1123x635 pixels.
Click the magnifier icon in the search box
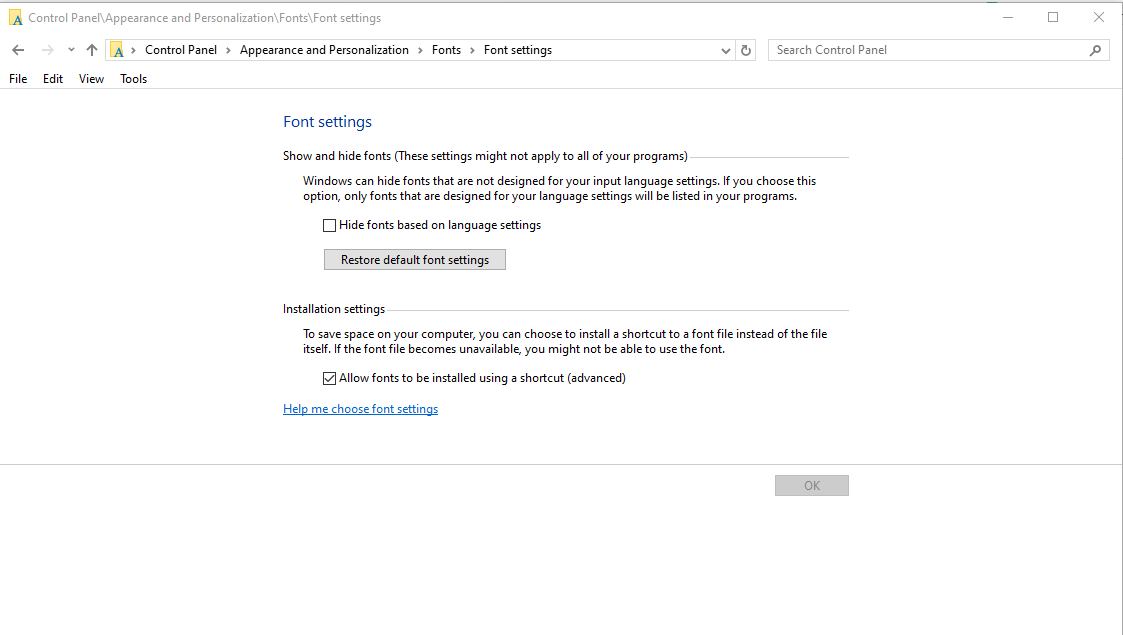click(x=1096, y=50)
